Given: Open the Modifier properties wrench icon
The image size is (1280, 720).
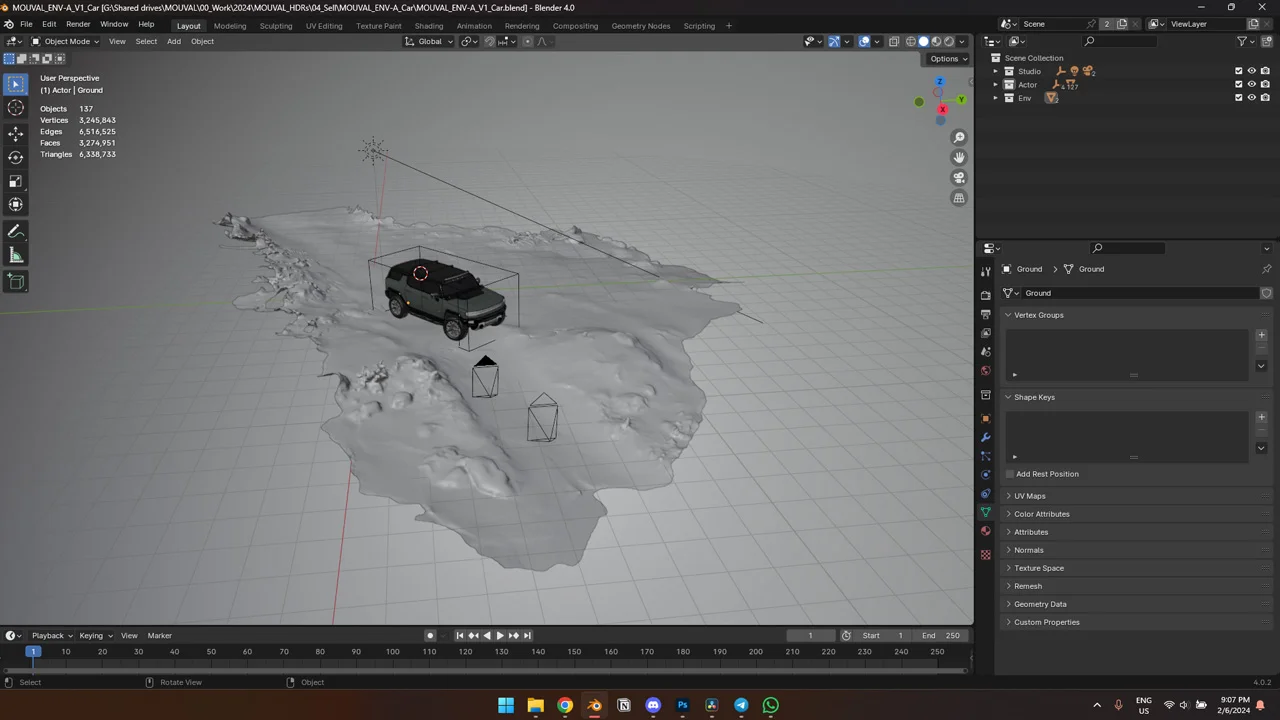Looking at the screenshot, I should (985, 436).
